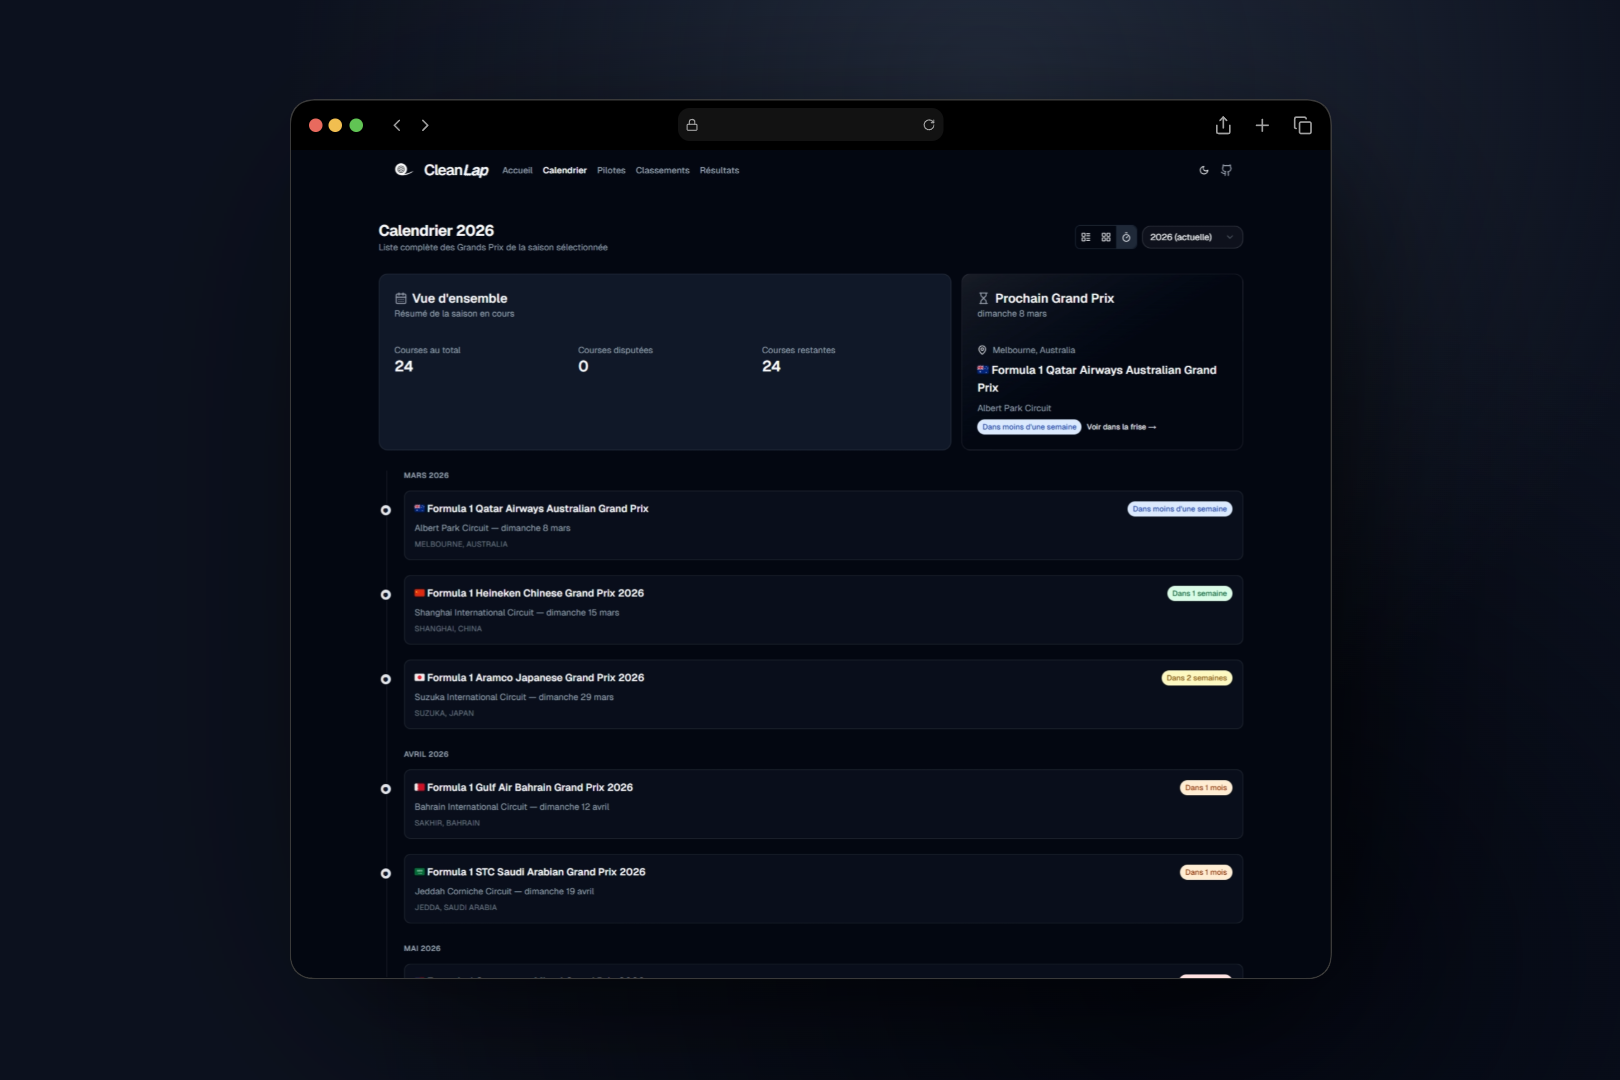Open the 2026 (actuelle) season dropdown
The image size is (1620, 1080).
pos(1192,237)
